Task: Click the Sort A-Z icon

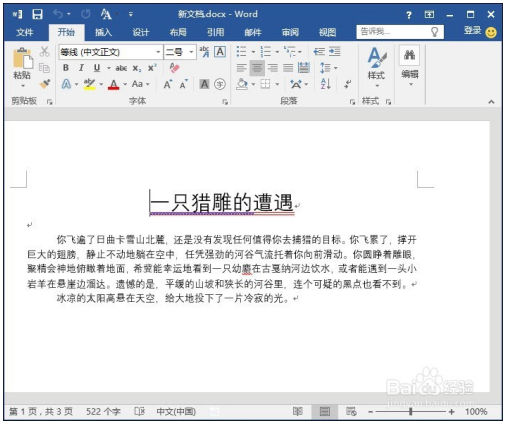Action: [x=325, y=84]
